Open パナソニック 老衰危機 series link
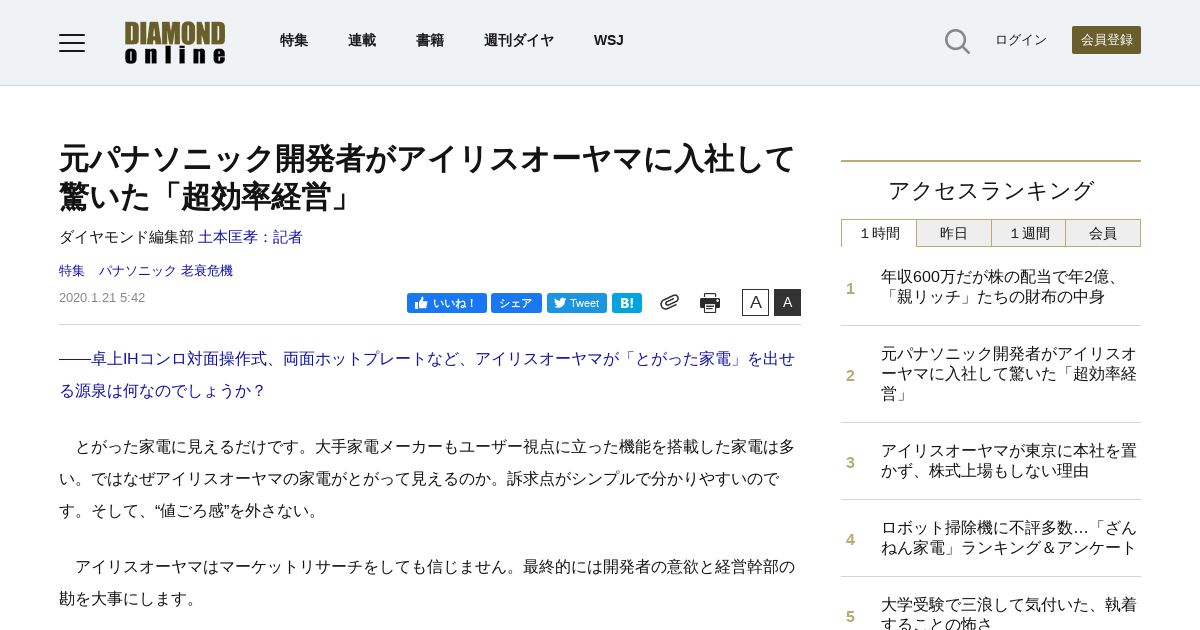 click(x=166, y=270)
